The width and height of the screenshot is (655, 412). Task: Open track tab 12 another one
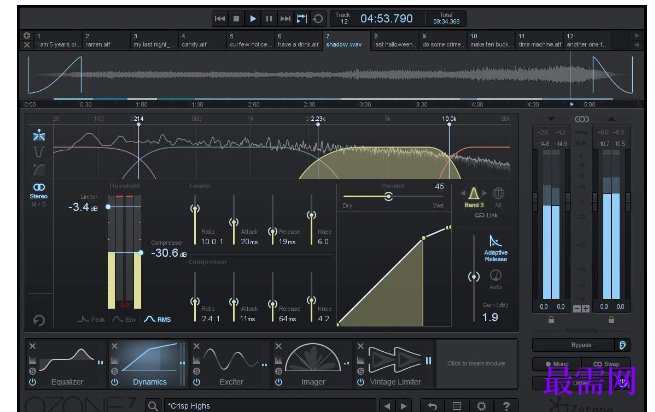[x=587, y=41]
